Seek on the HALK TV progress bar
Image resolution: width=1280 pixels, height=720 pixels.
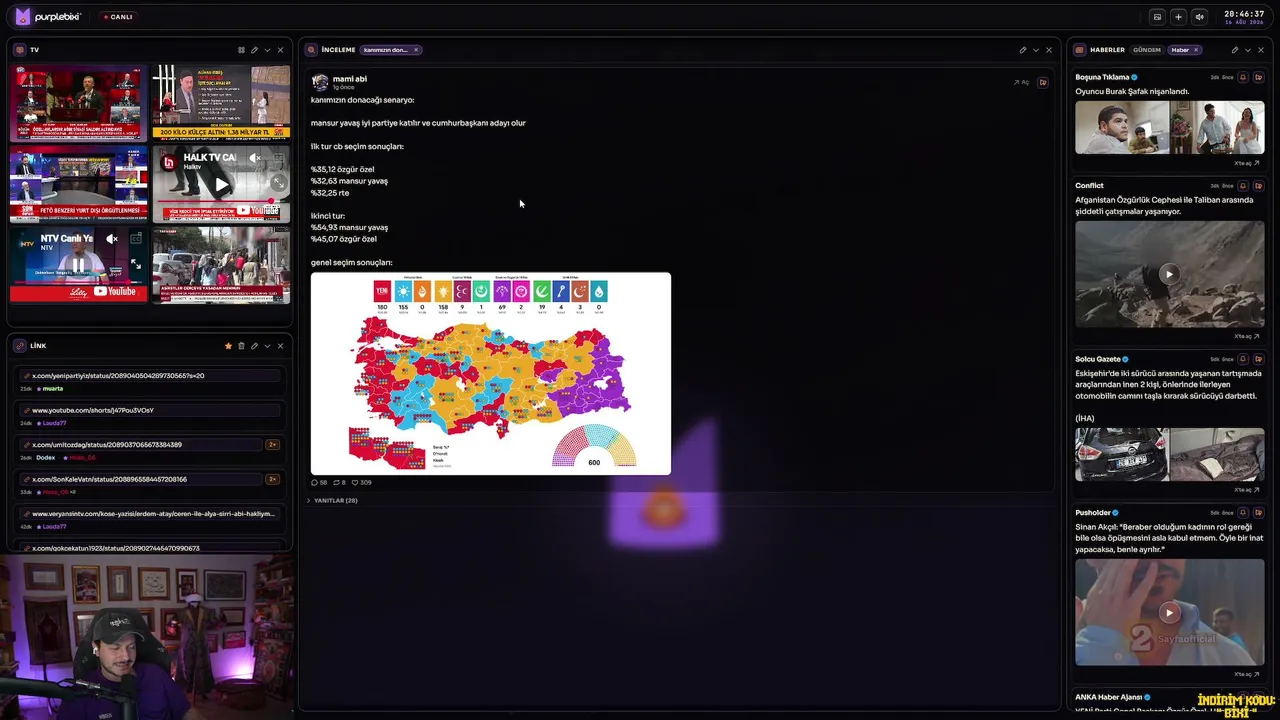(221, 202)
